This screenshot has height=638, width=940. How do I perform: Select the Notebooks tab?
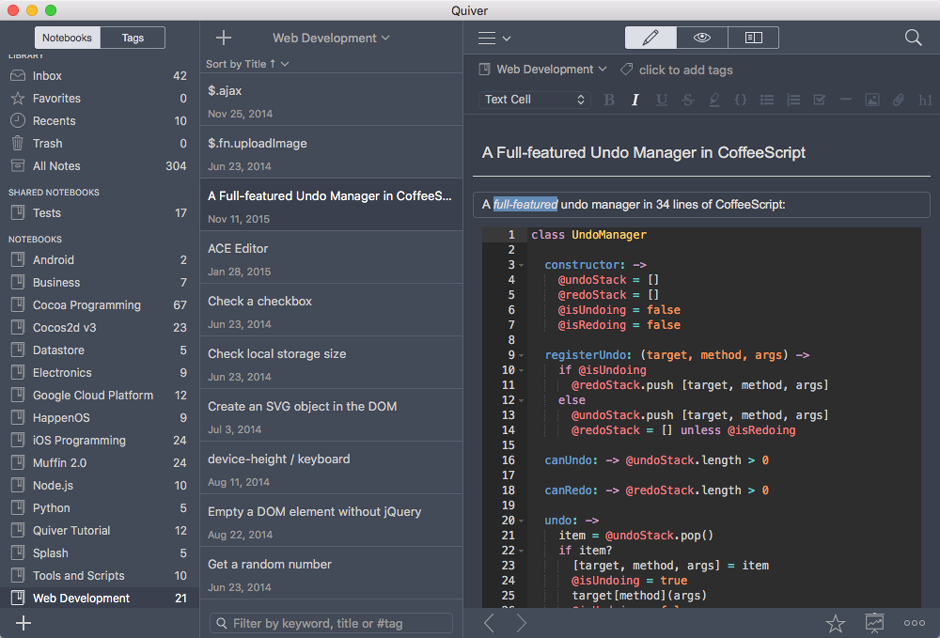[67, 38]
